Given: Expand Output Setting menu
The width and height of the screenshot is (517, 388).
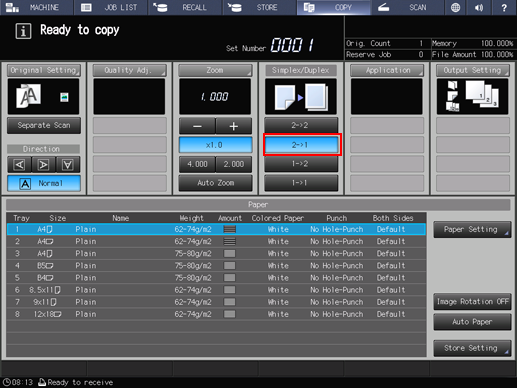Looking at the screenshot, I should (x=473, y=70).
